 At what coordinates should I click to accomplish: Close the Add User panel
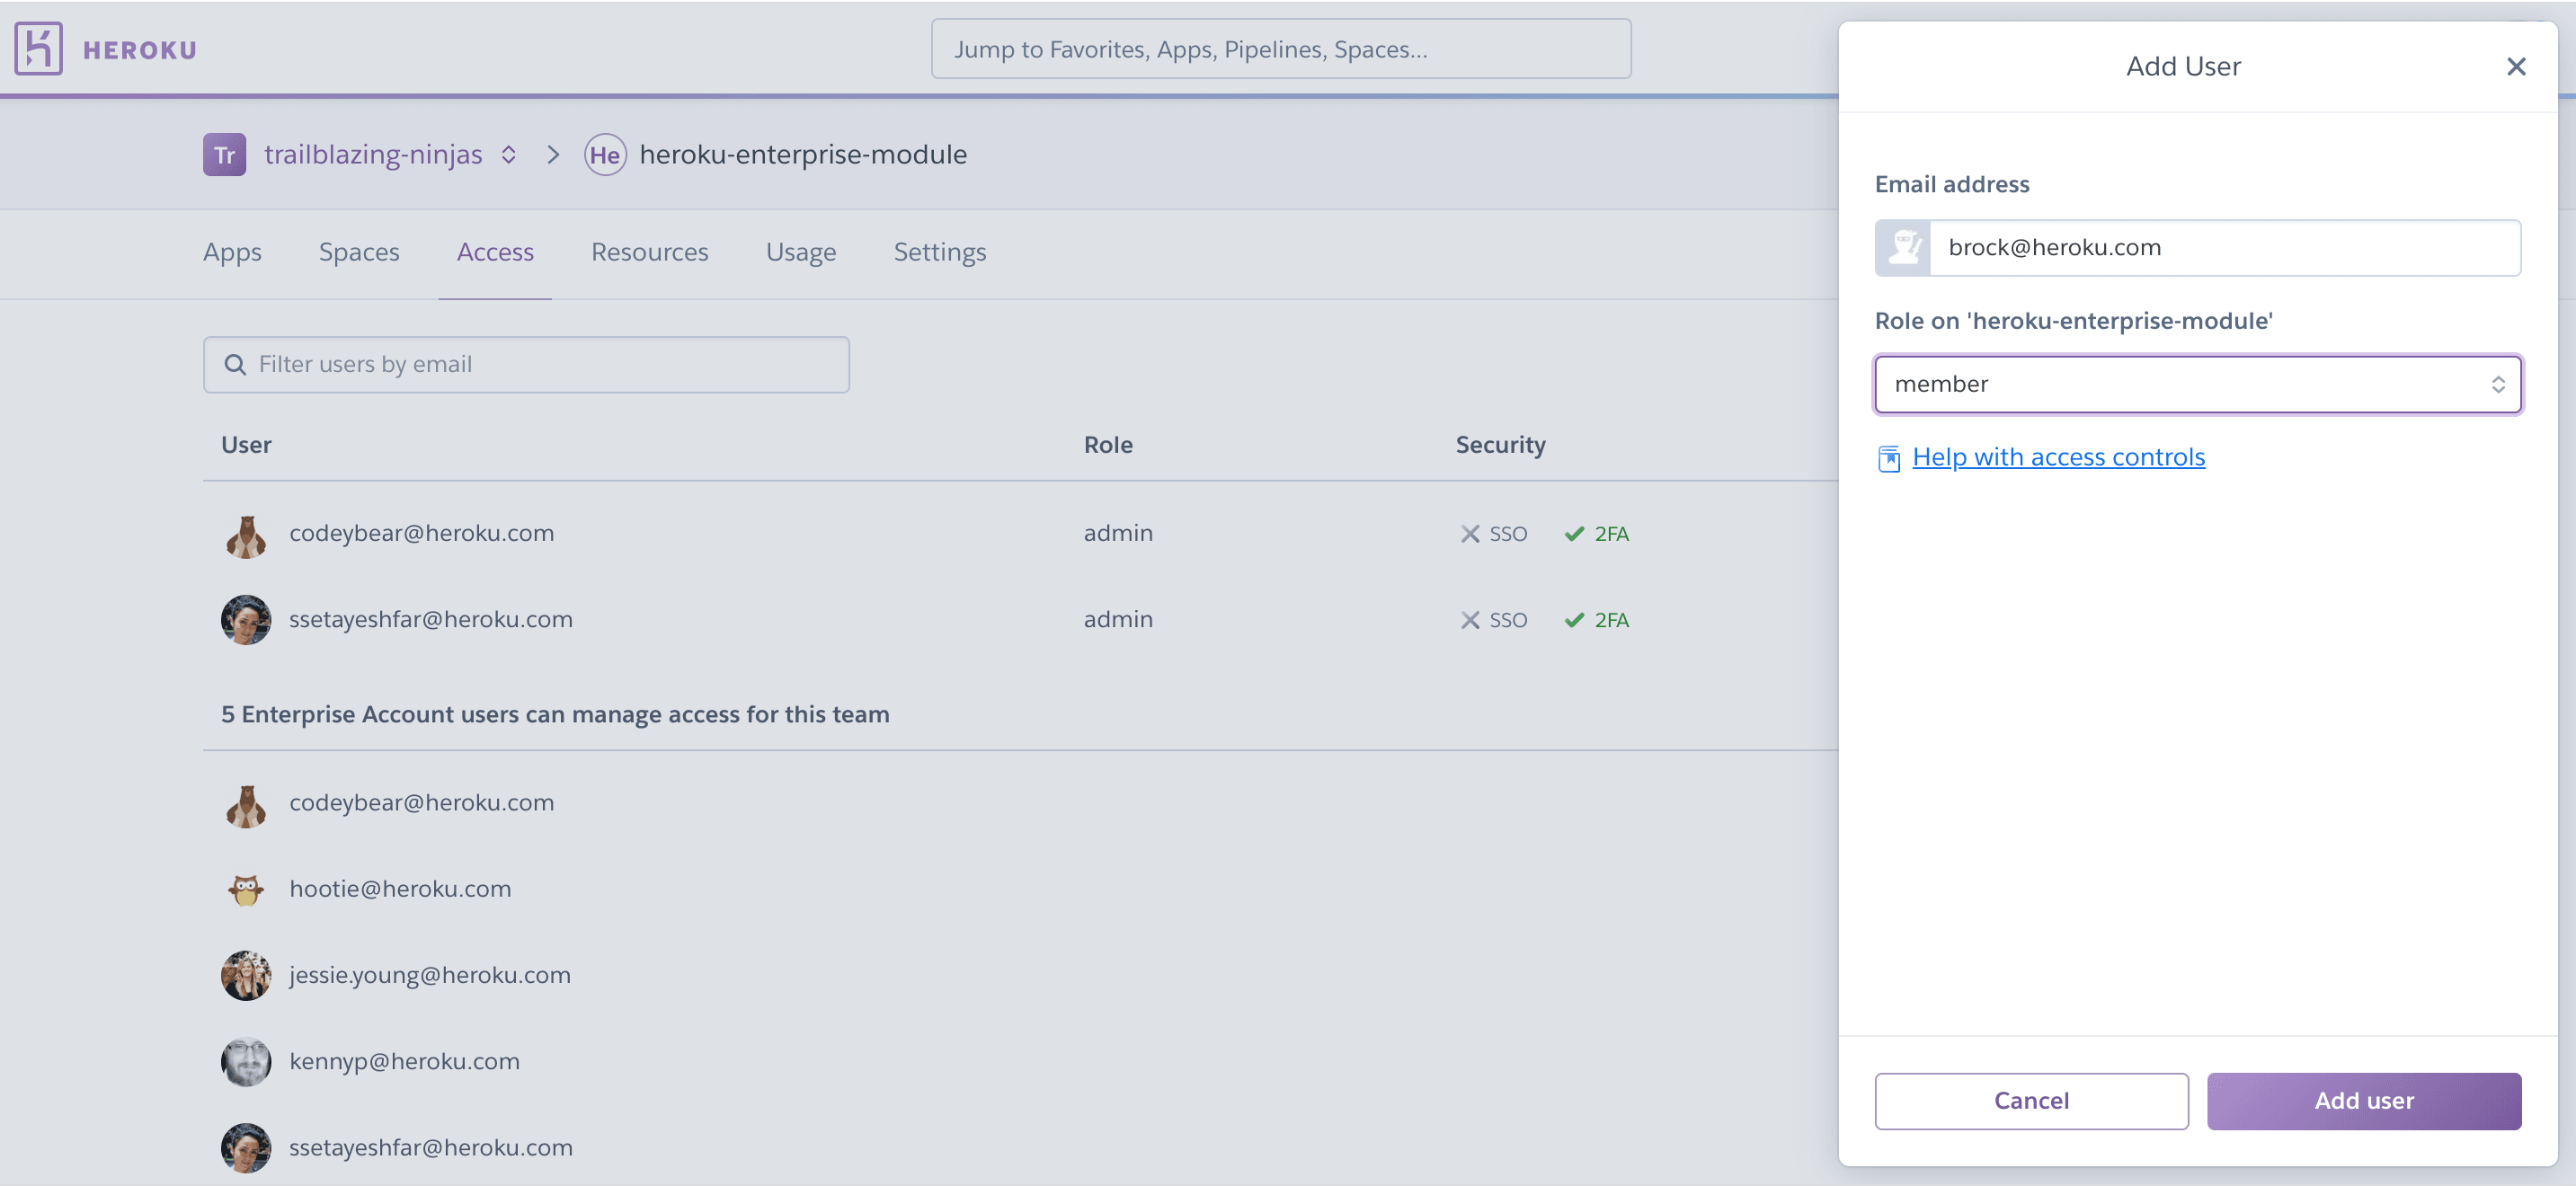tap(2516, 66)
